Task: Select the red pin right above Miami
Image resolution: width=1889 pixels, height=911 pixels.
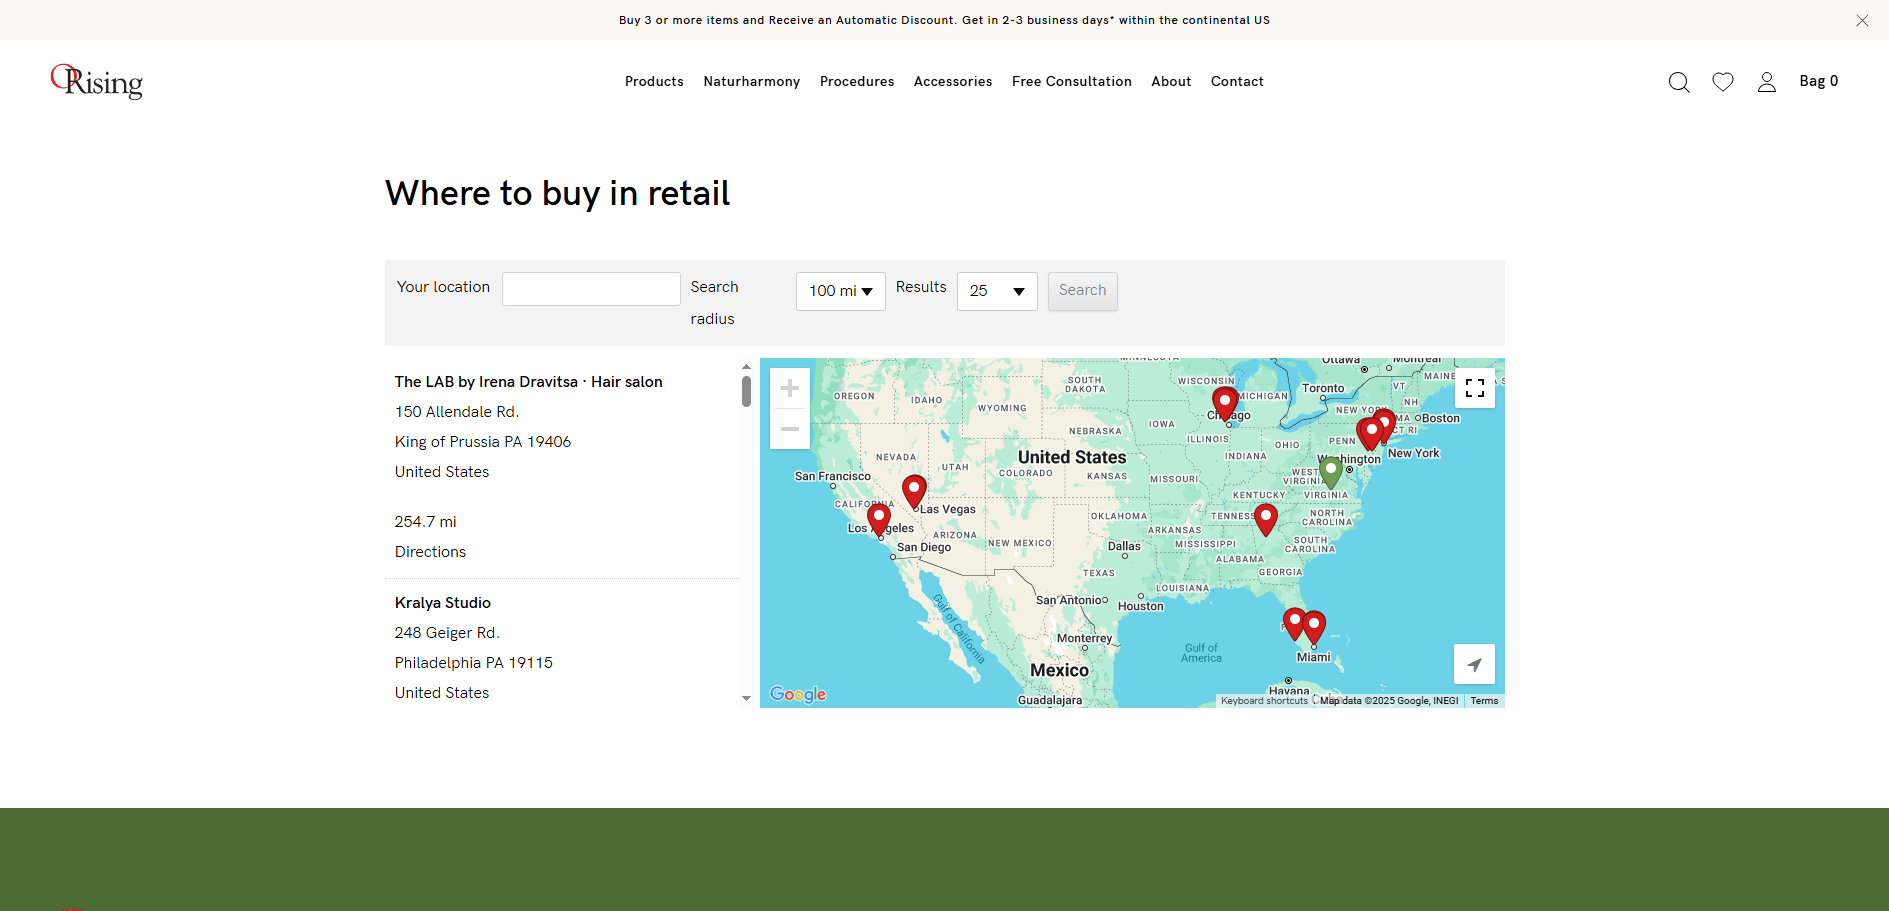Action: click(1314, 627)
